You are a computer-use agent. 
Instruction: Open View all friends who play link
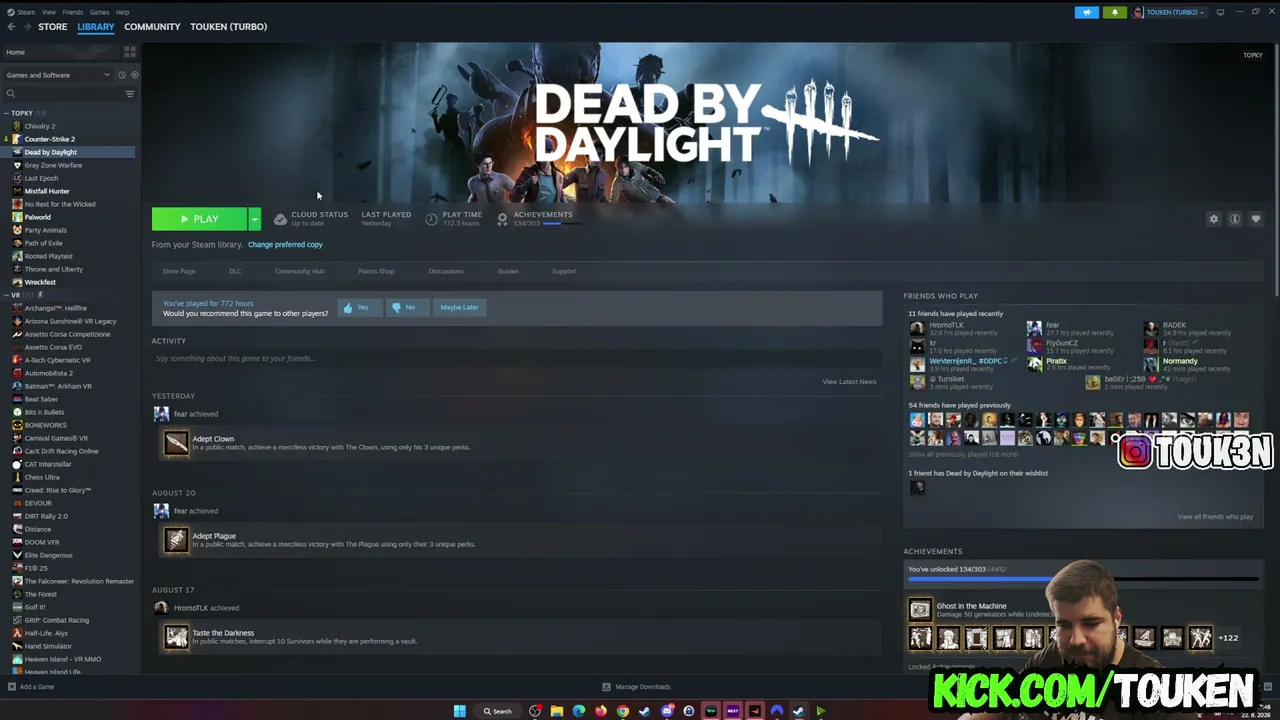pos(1215,517)
